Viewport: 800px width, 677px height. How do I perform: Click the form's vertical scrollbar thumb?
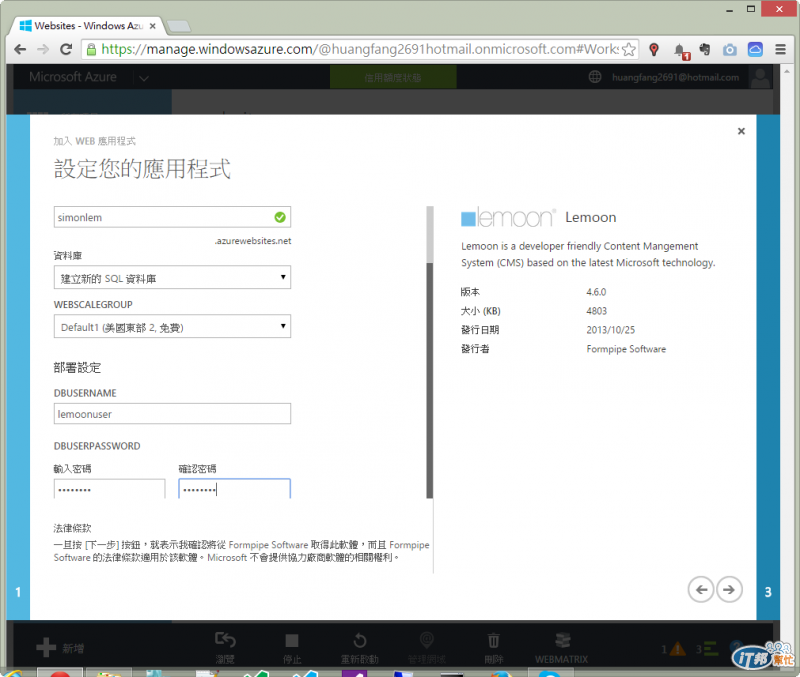pos(430,380)
